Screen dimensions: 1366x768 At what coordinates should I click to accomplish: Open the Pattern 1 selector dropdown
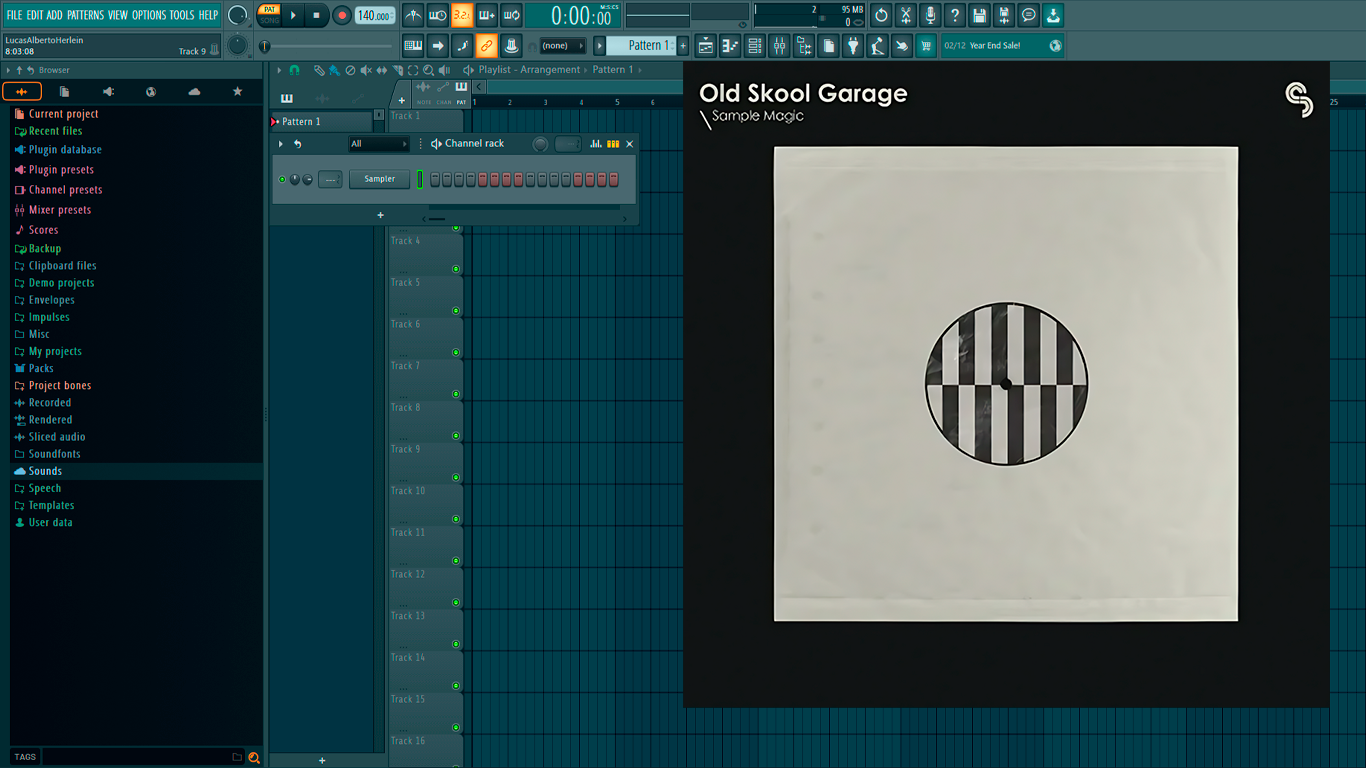point(642,45)
